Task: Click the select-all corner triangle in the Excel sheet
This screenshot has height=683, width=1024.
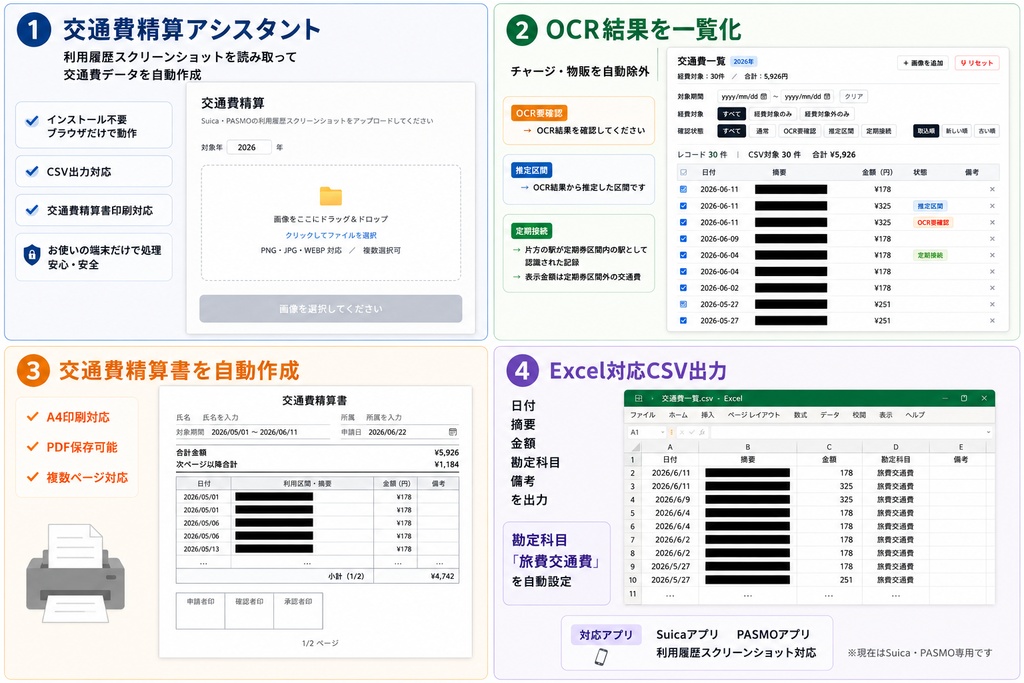Action: 635,447
